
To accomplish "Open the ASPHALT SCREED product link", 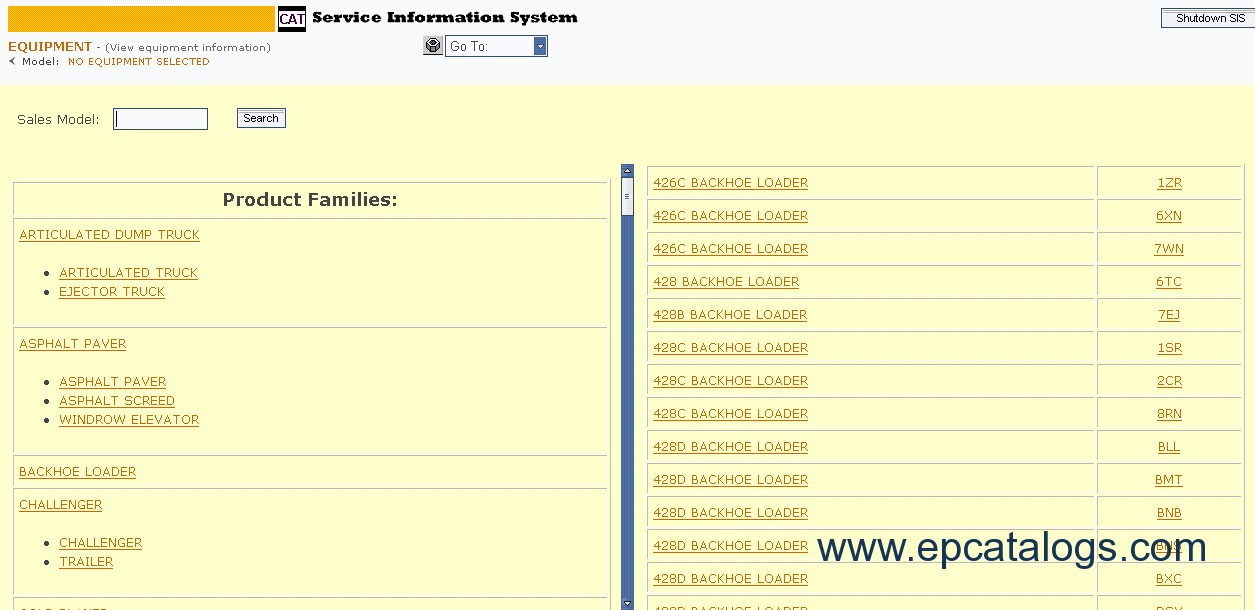I will click(117, 401).
